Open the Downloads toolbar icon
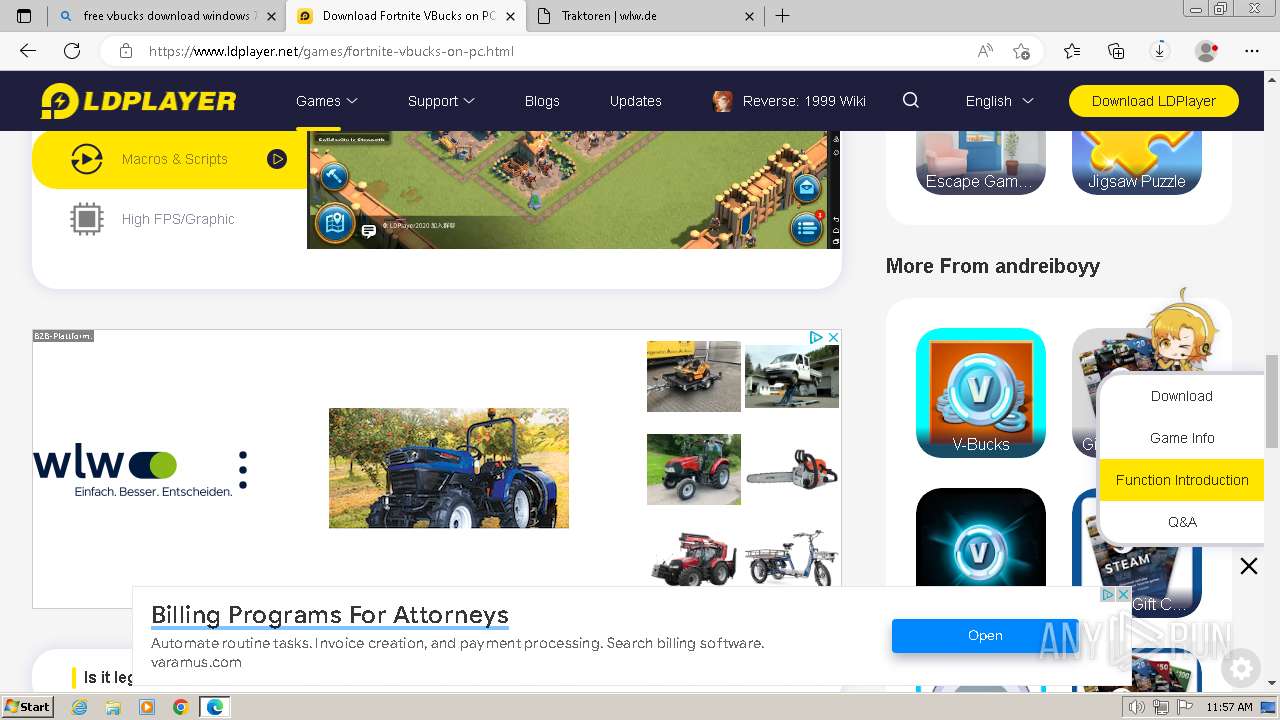 1160,51
